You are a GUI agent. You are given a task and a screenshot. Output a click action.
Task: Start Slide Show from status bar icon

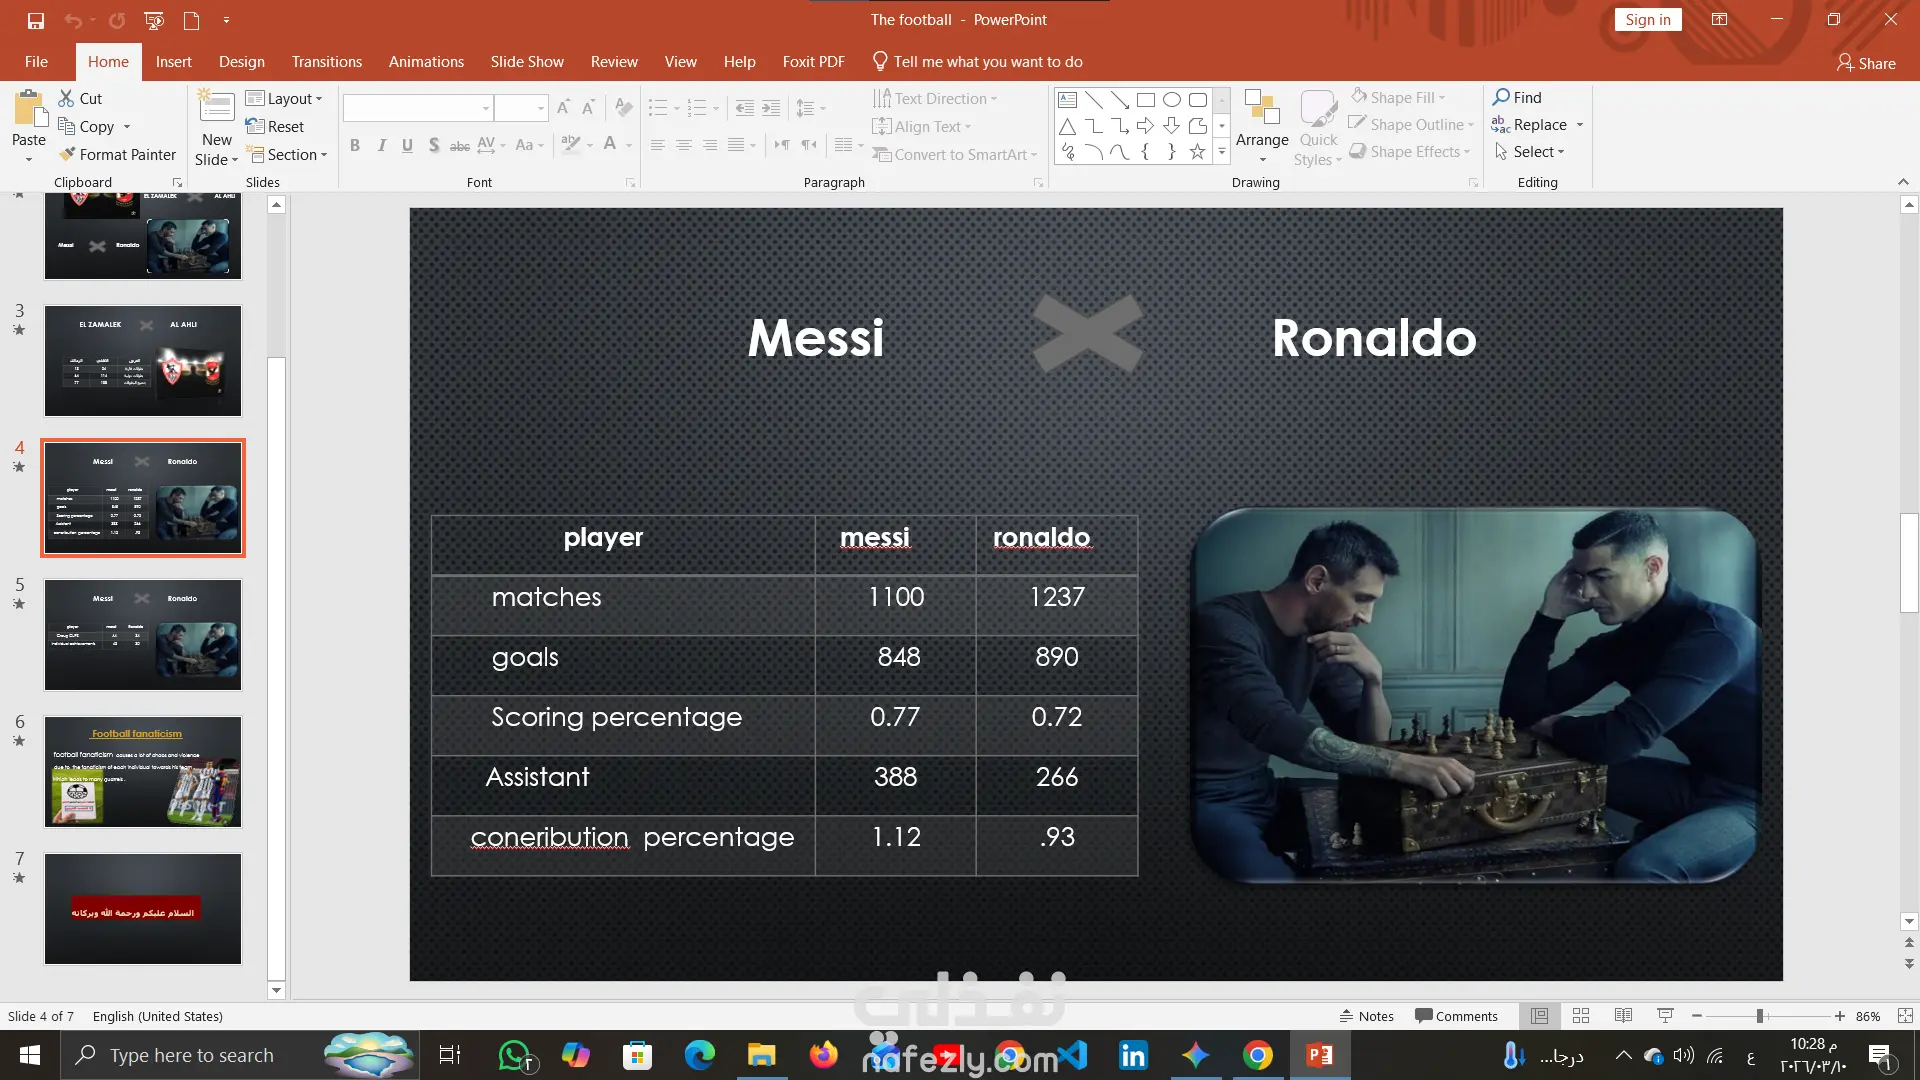1665,1016
